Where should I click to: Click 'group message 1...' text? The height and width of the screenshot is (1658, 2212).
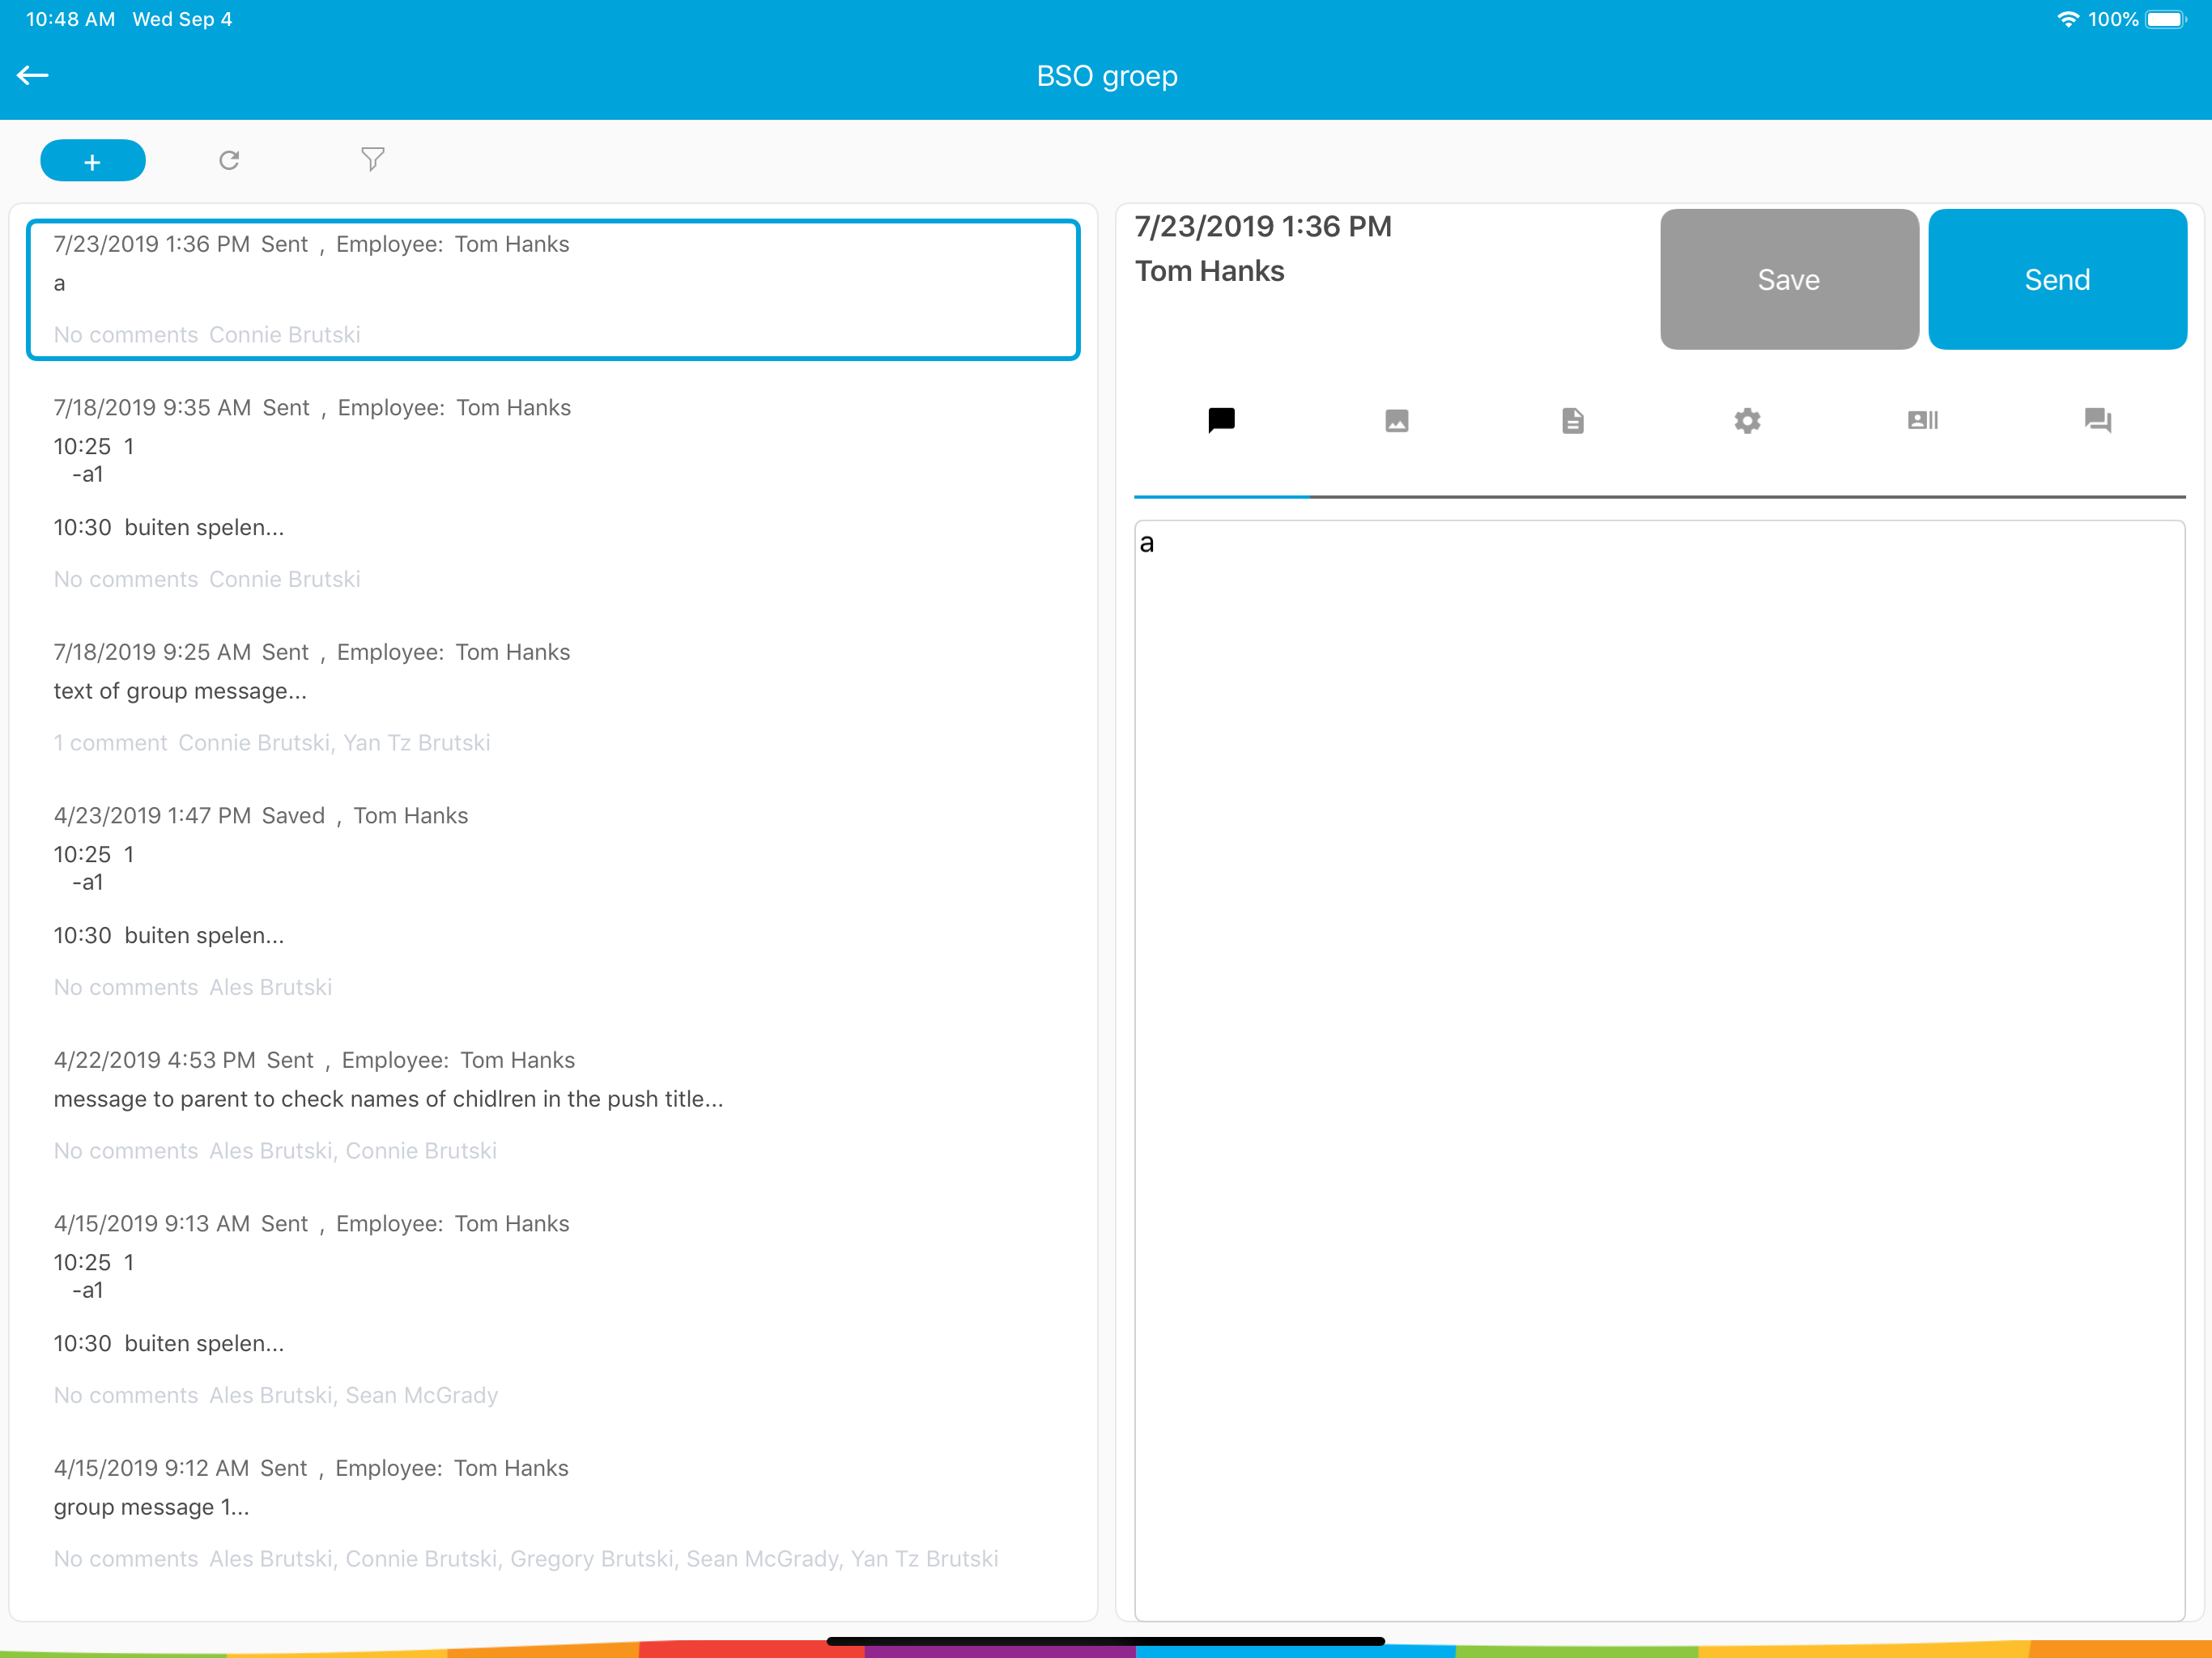click(151, 1507)
